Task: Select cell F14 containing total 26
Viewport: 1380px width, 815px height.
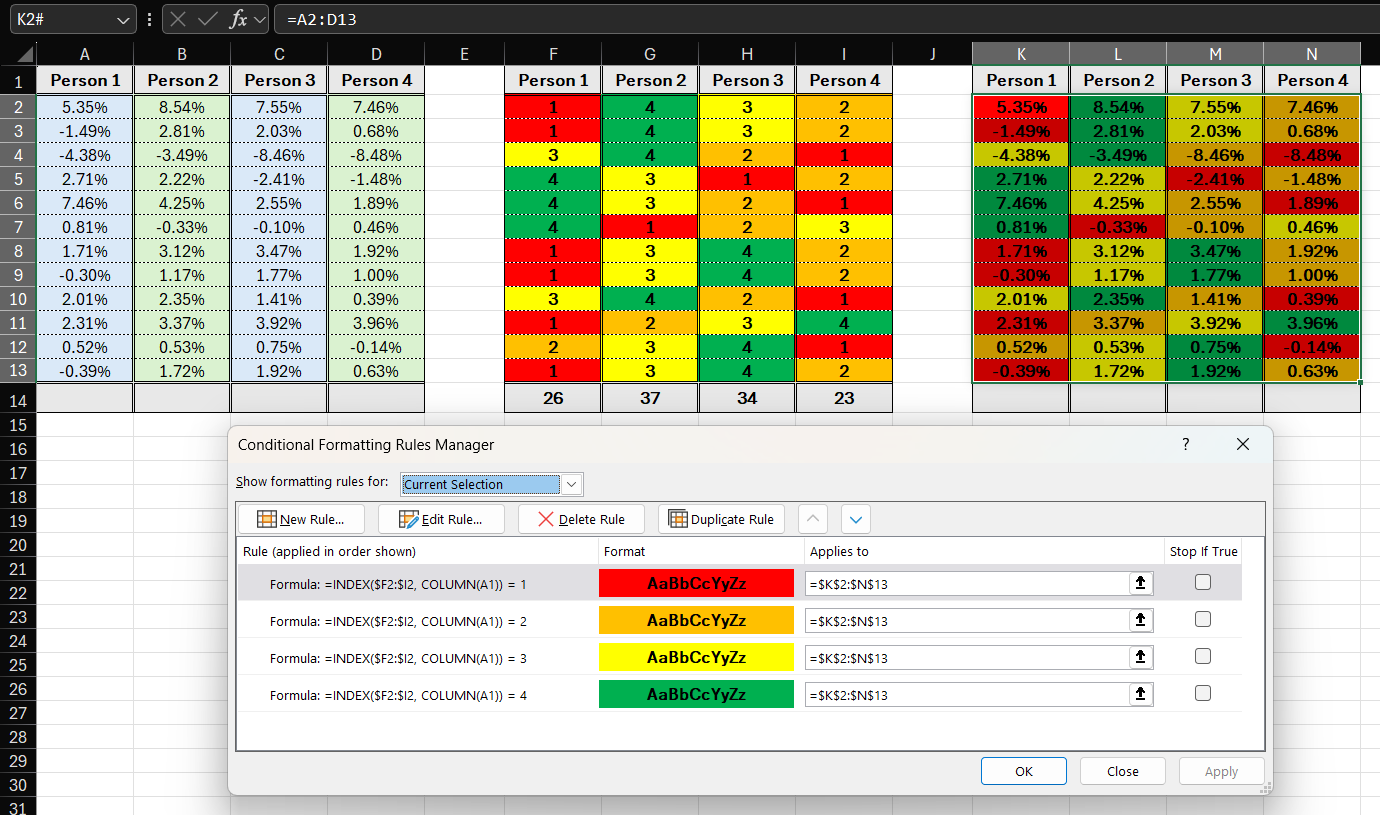Action: coord(553,398)
